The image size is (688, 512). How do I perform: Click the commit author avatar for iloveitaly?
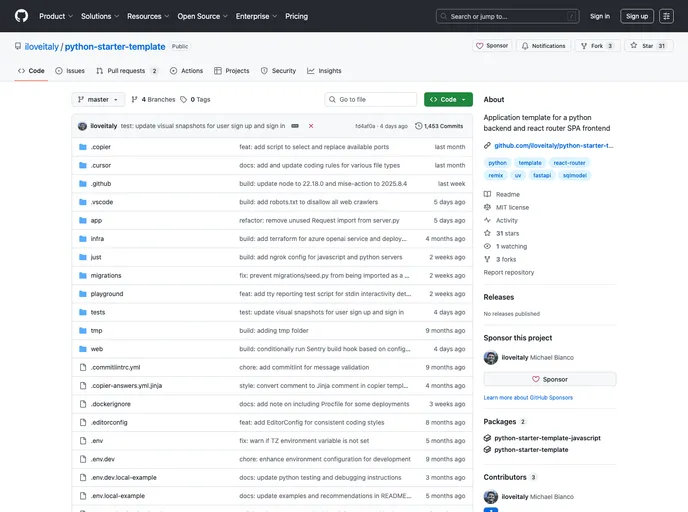[x=82, y=126]
